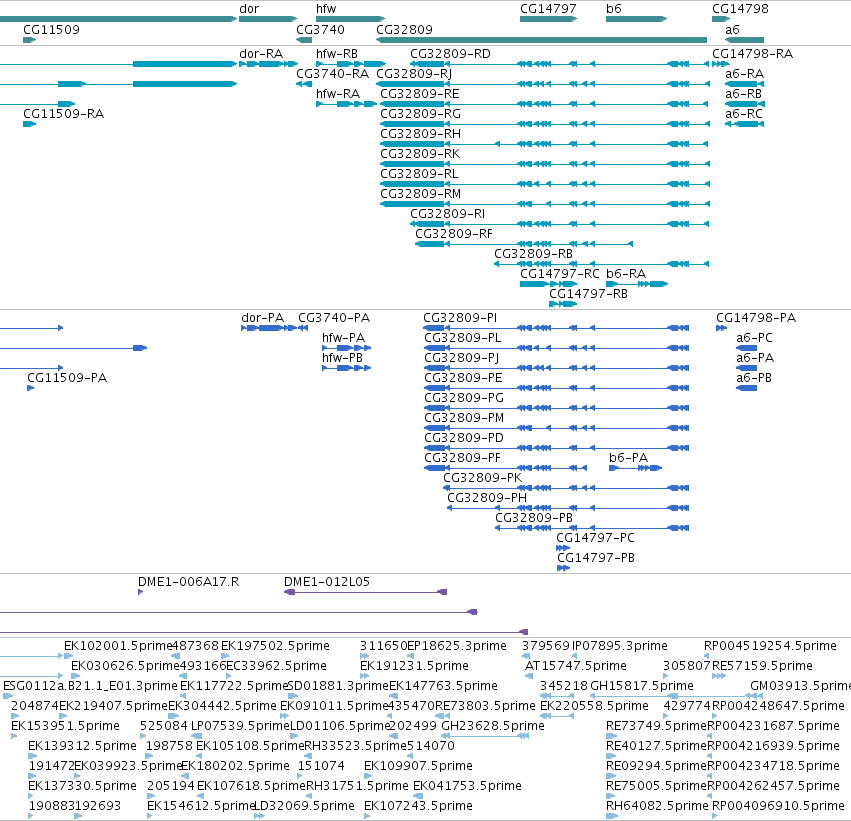Select the a6-RB transcript label
Viewport: 851px width, 821px height.
(744, 94)
